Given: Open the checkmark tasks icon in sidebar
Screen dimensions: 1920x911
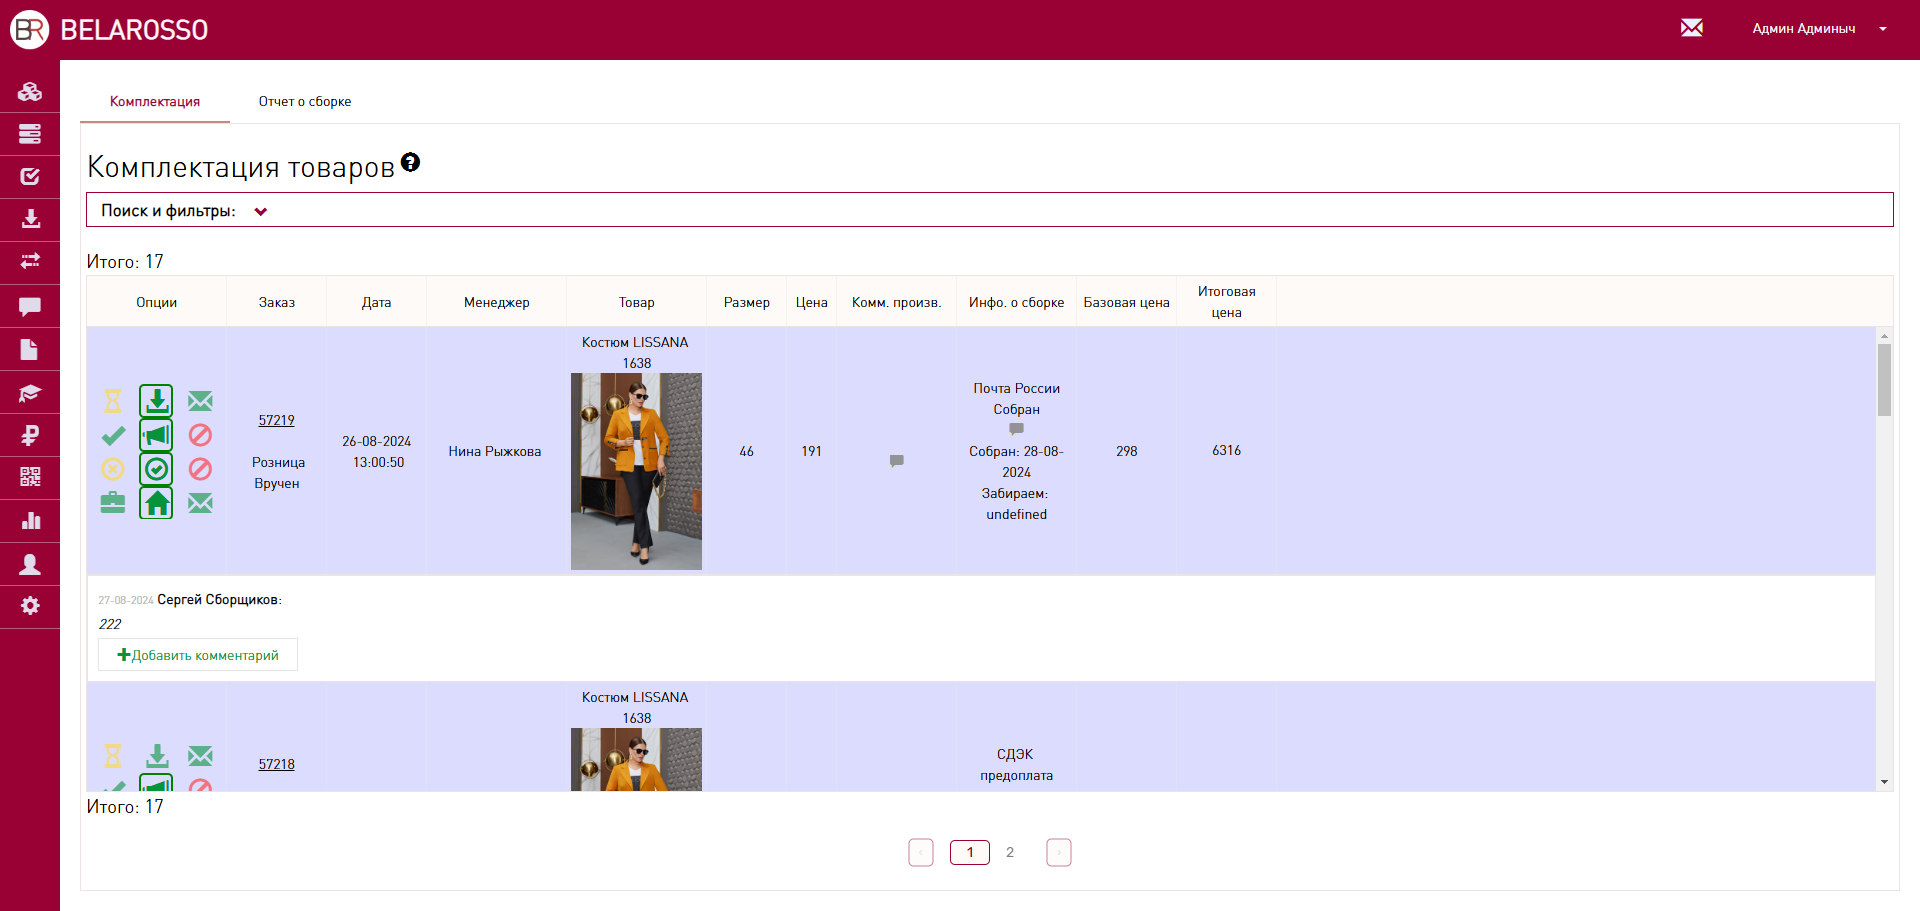Looking at the screenshot, I should (x=30, y=177).
